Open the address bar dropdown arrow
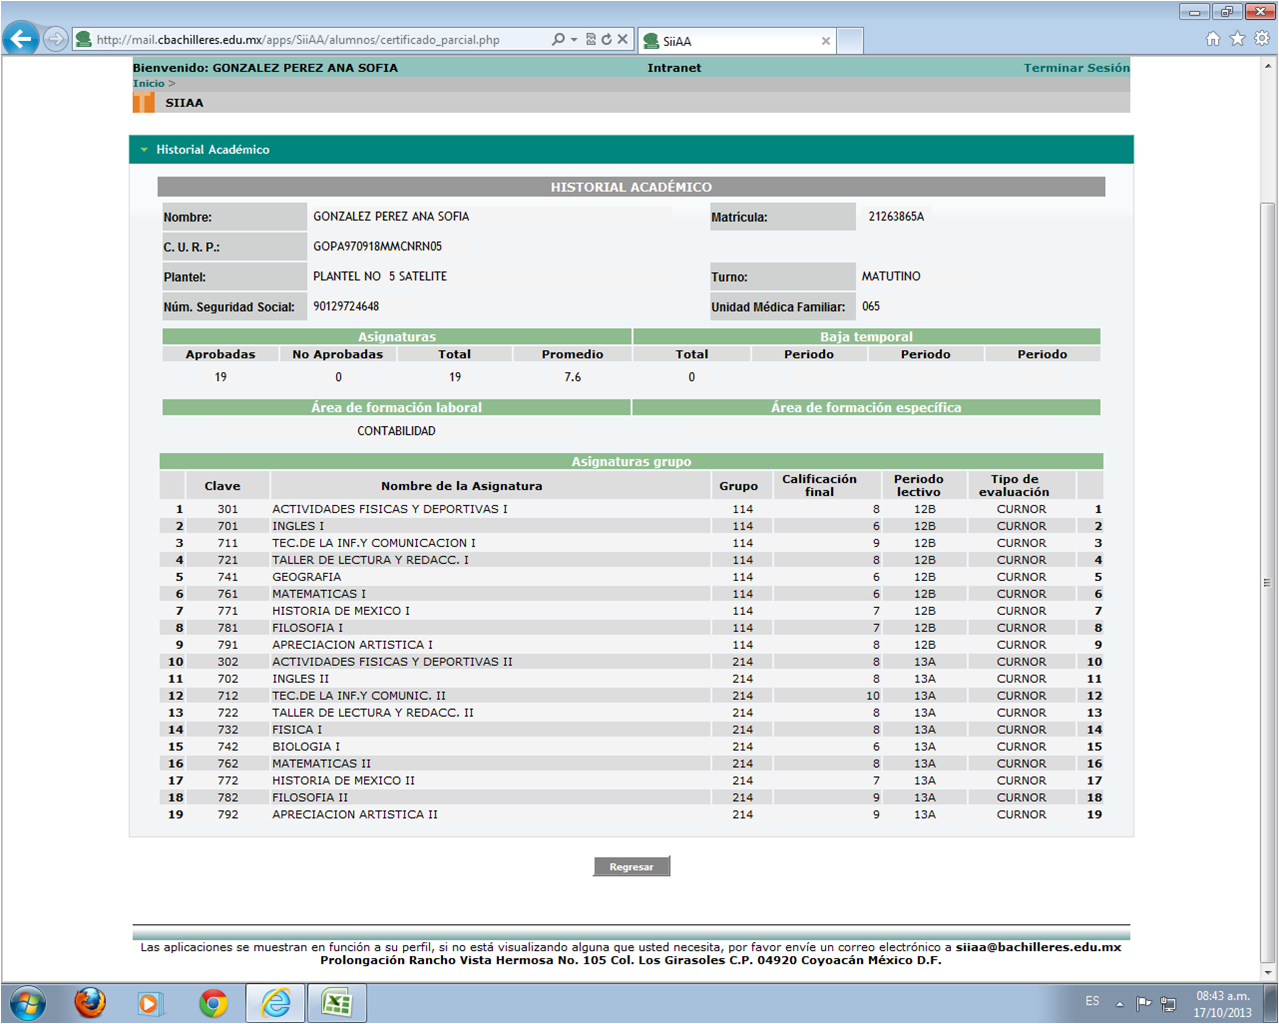Screen dimensions: 1279x1024 [x=574, y=39]
